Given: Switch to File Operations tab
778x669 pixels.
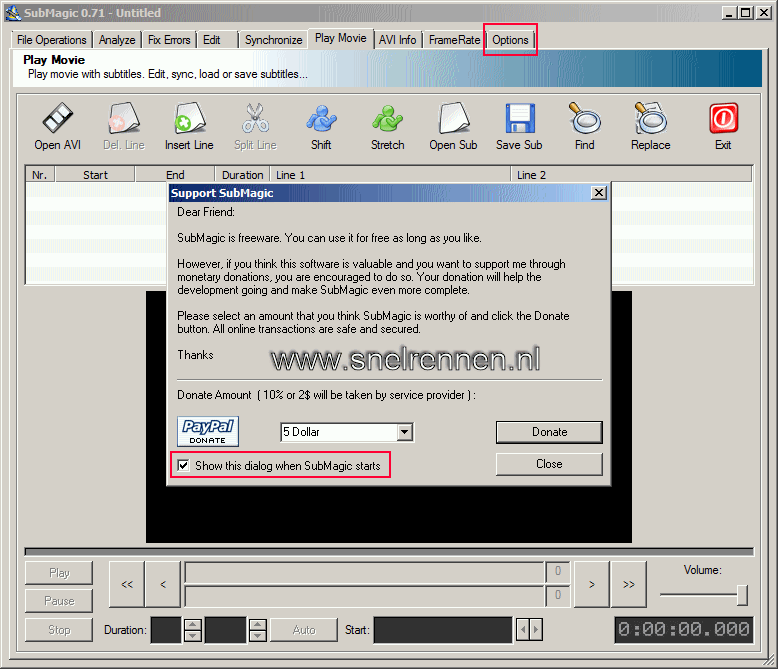Looking at the screenshot, I should point(52,40).
